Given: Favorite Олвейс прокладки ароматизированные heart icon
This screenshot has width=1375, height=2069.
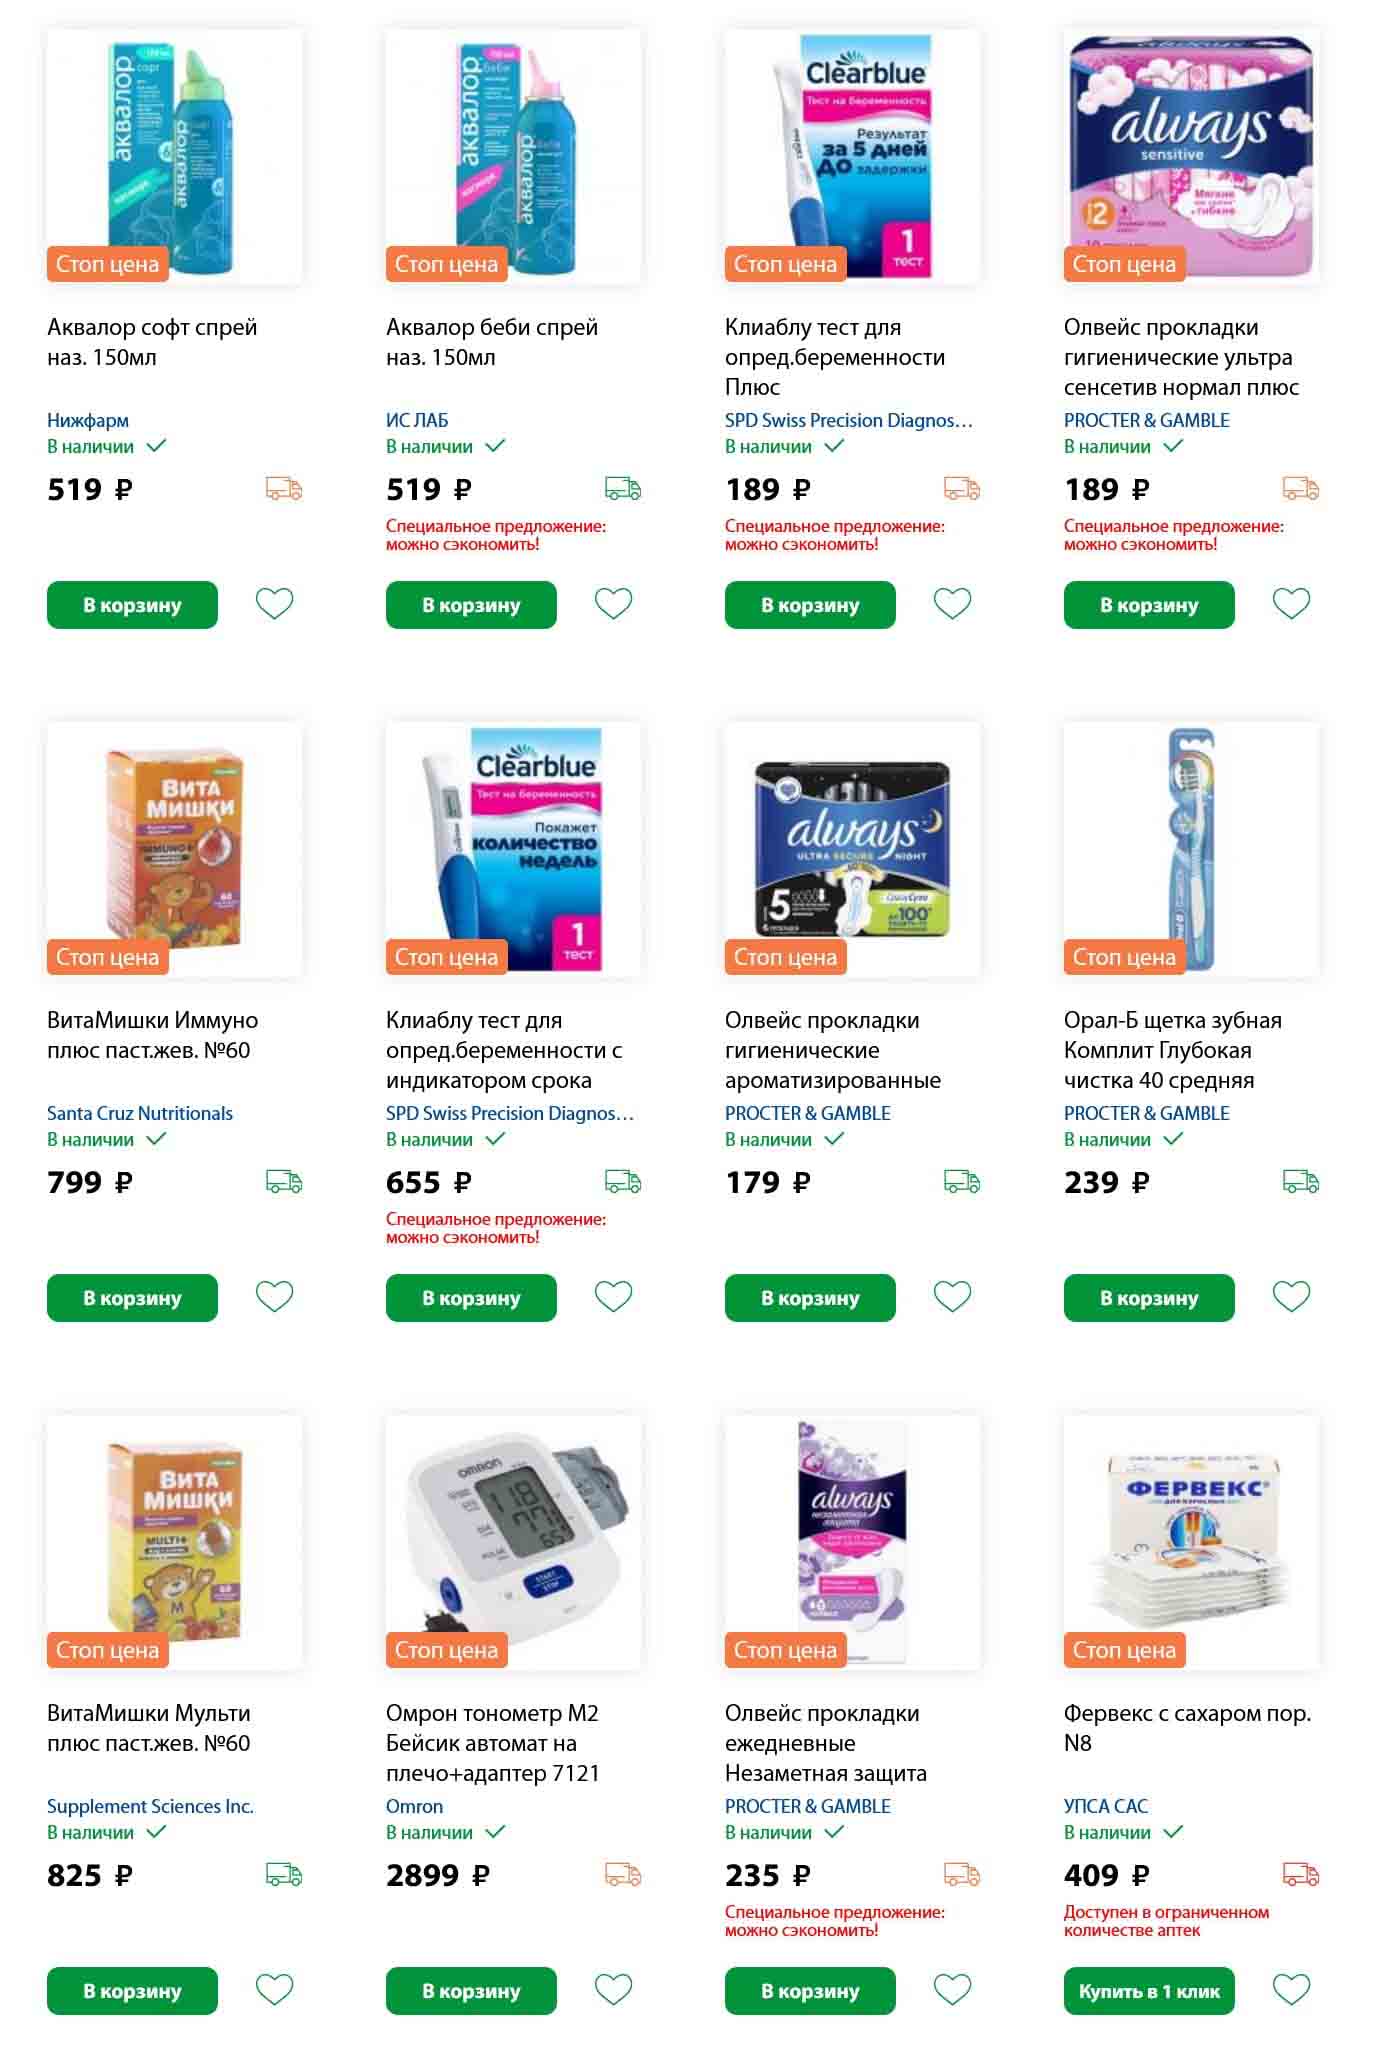Looking at the screenshot, I should (952, 1297).
